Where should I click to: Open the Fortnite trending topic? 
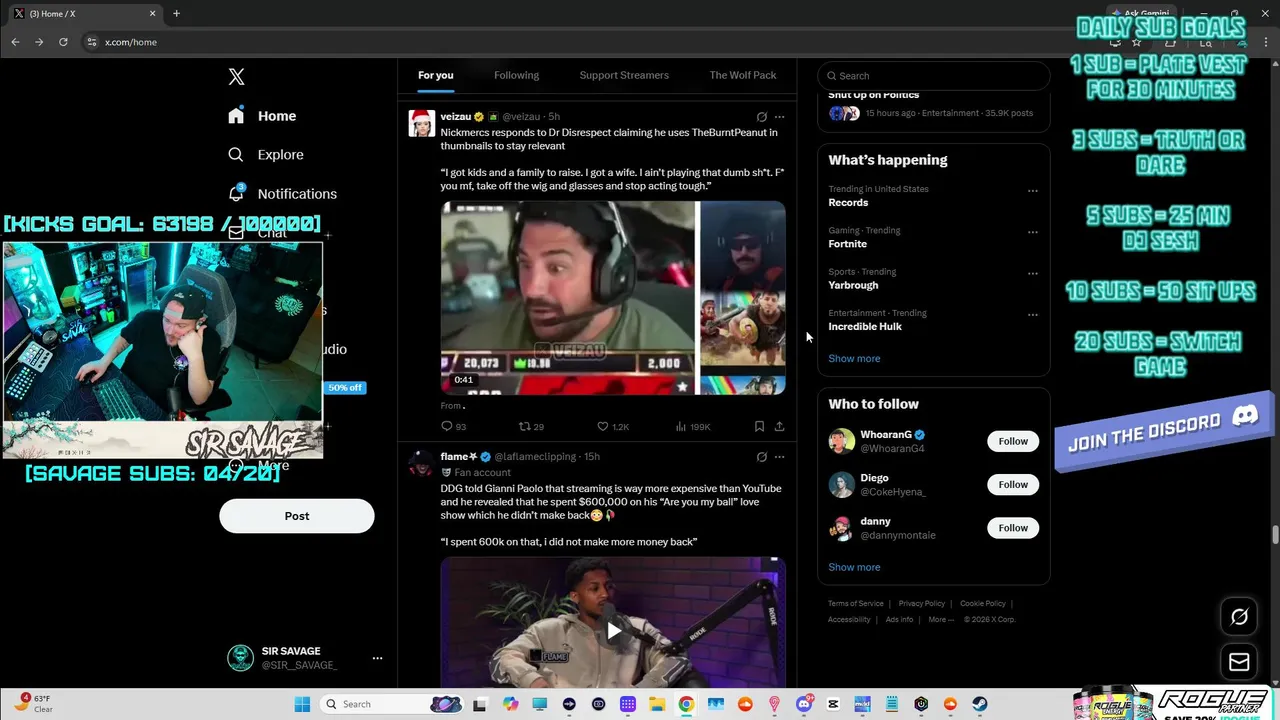(x=847, y=244)
